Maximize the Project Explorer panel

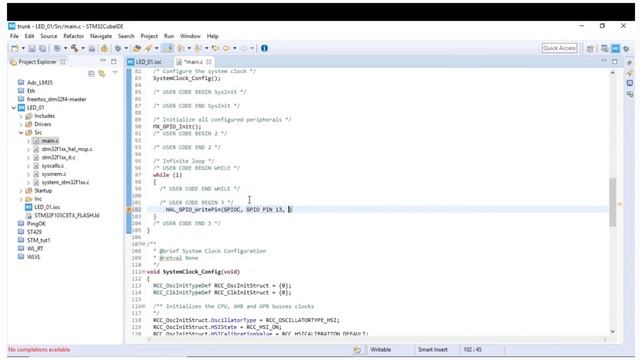pyautogui.click(x=114, y=61)
